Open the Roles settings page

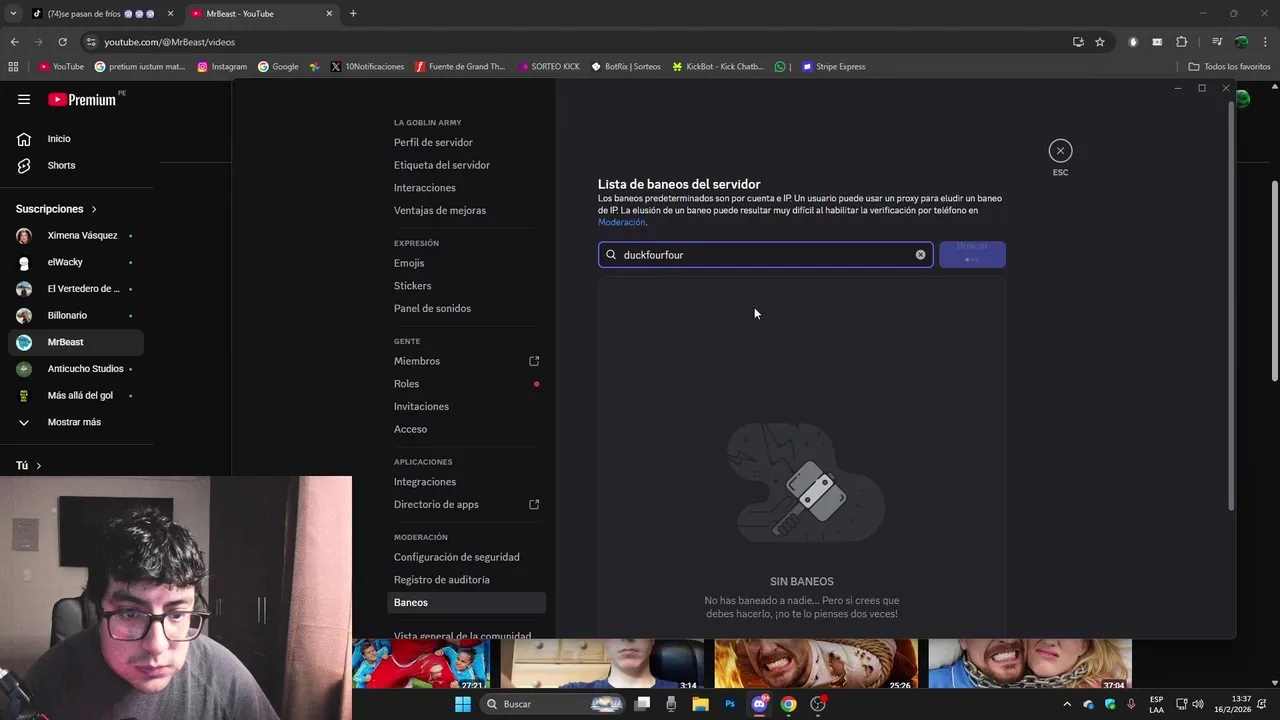[x=406, y=384]
